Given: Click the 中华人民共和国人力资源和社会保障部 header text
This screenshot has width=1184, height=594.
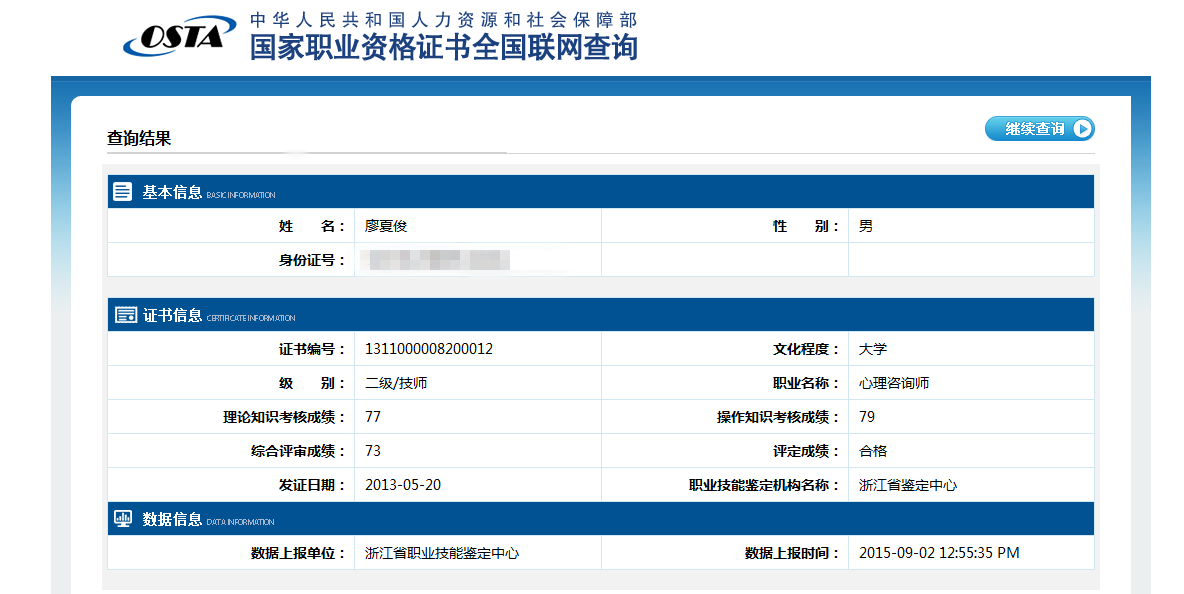Looking at the screenshot, I should tap(443, 19).
